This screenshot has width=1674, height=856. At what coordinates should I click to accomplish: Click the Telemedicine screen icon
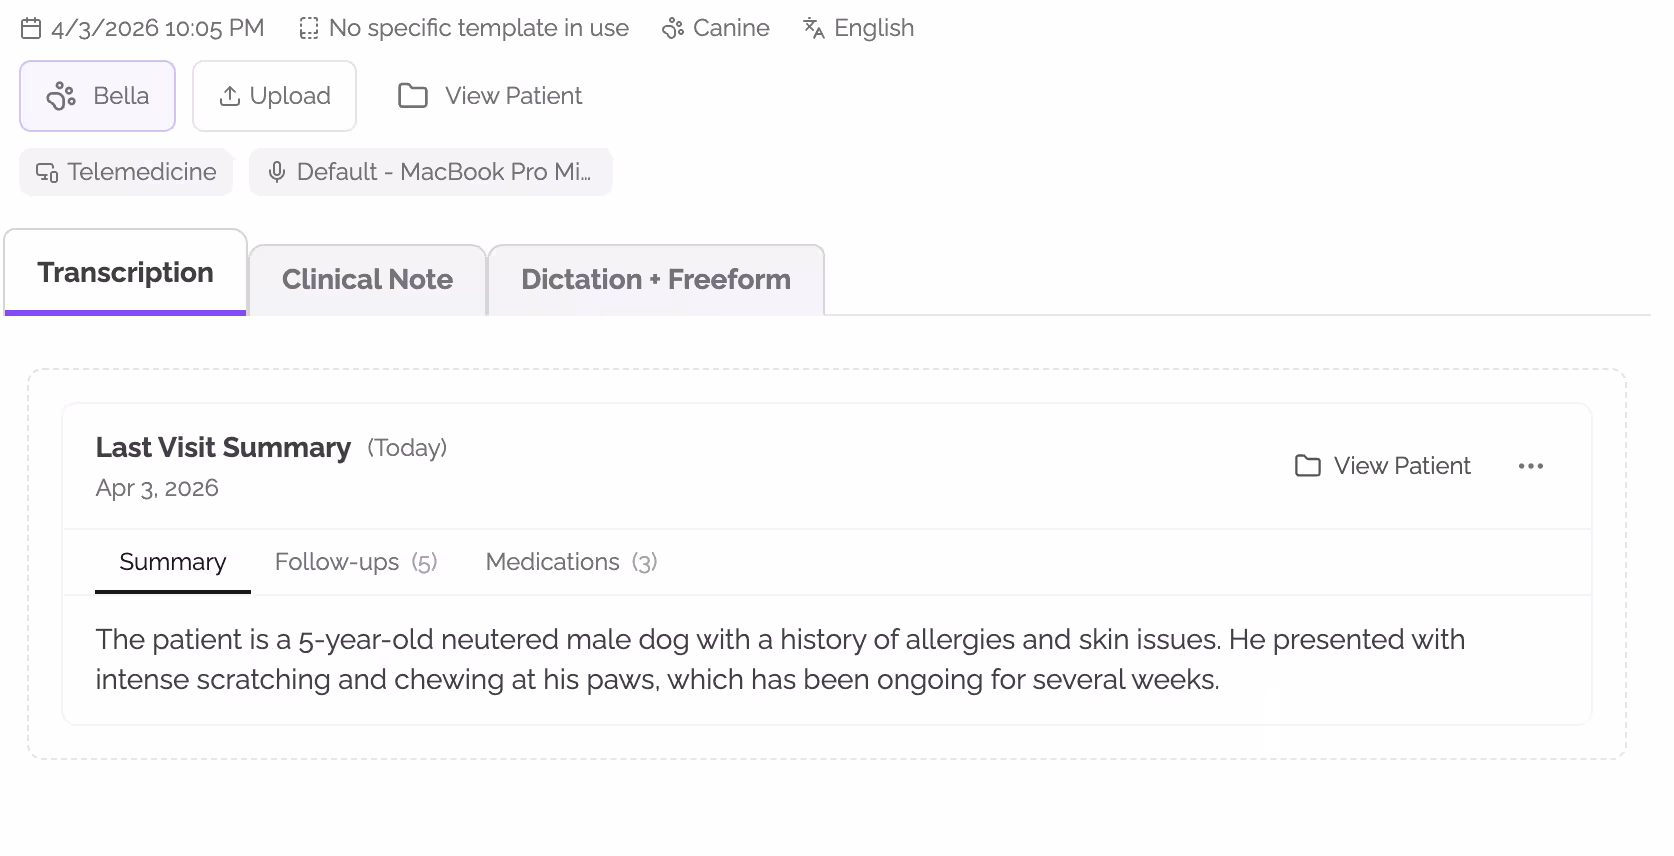(x=47, y=172)
